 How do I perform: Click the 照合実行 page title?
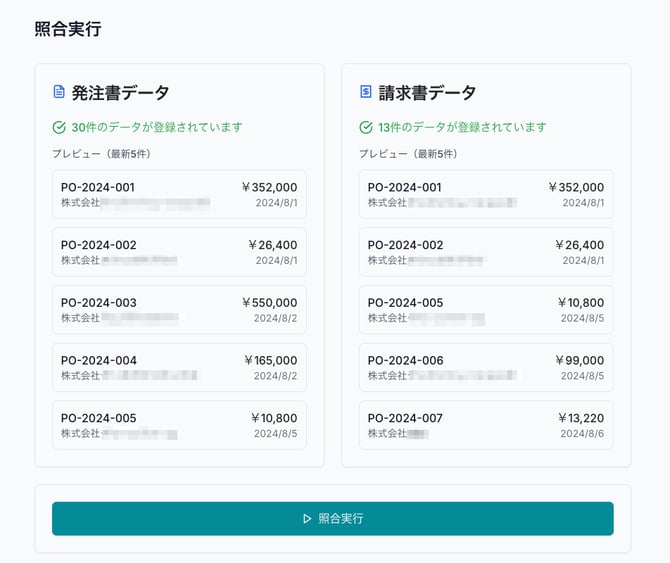pos(68,29)
